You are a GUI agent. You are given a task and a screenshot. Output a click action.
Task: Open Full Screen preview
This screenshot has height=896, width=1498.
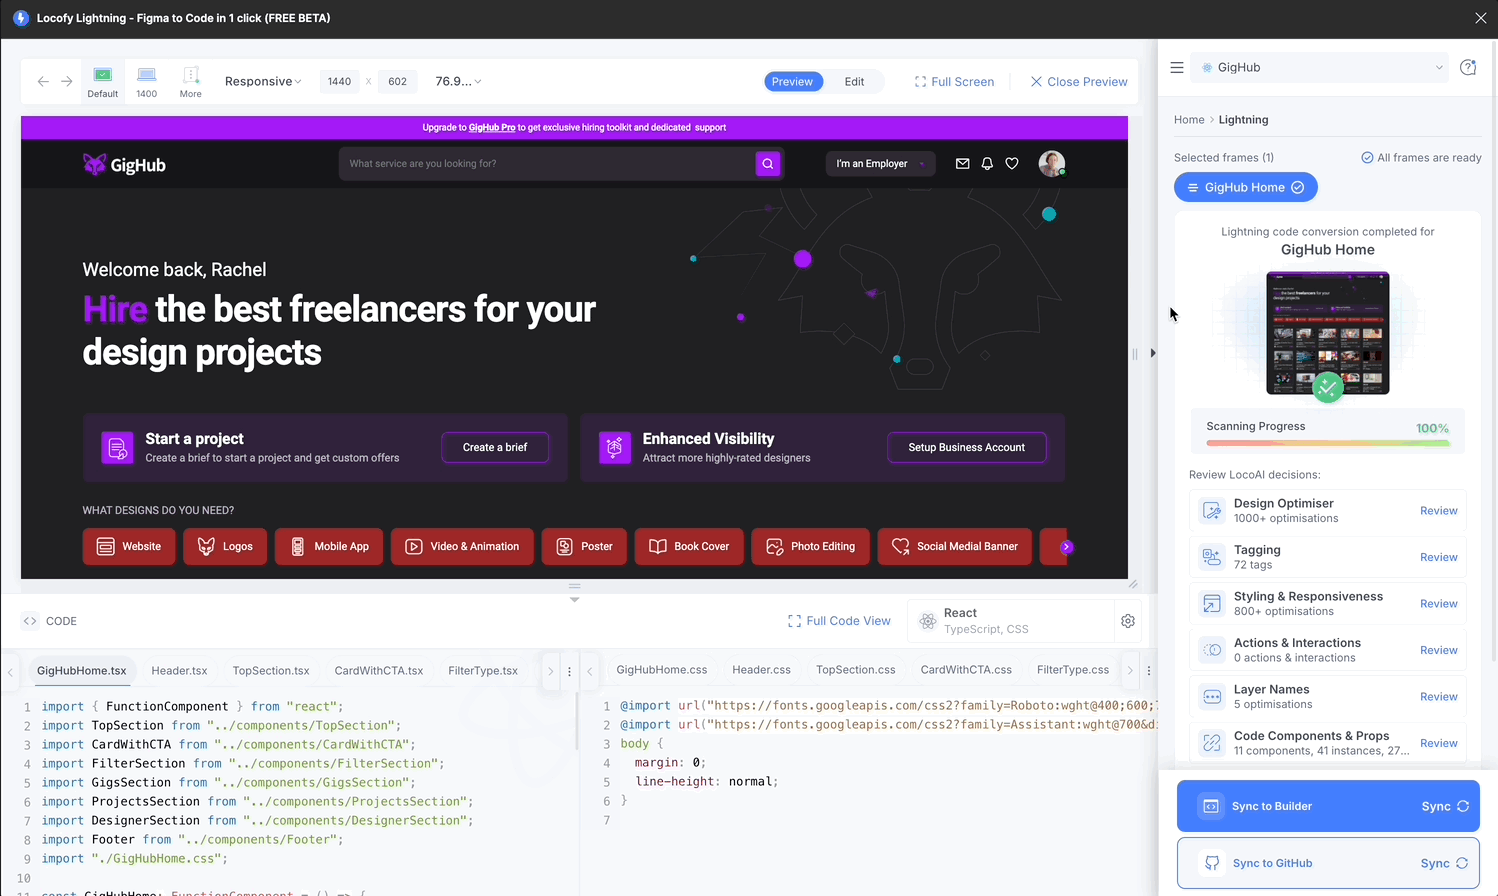coord(954,82)
